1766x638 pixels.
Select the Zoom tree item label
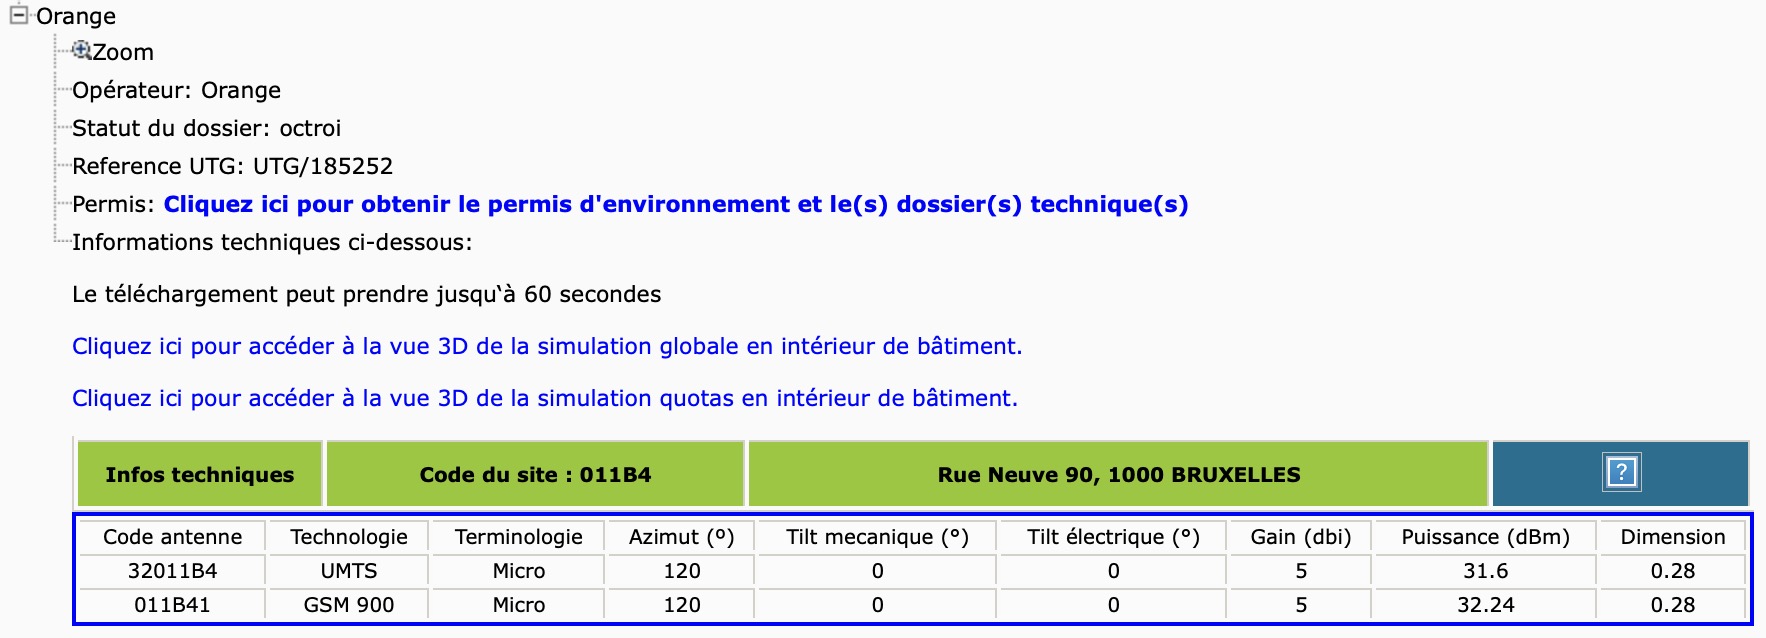(123, 52)
